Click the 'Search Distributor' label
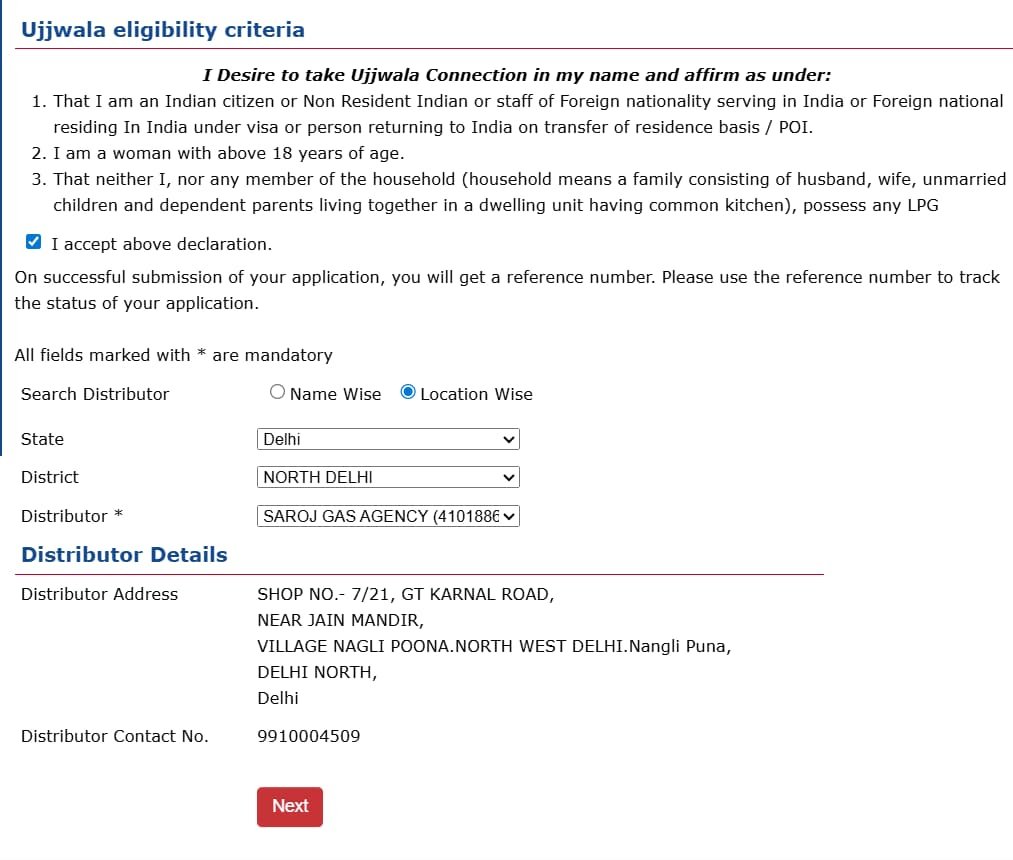The height and width of the screenshot is (860, 1013). pos(95,394)
